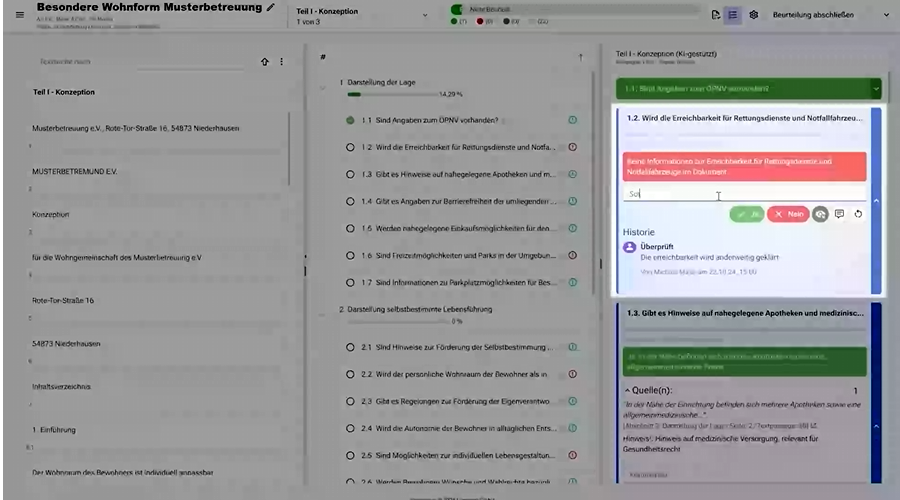Click the up arrow above question list
Image resolution: width=900 pixels, height=500 pixels.
tap(580, 57)
